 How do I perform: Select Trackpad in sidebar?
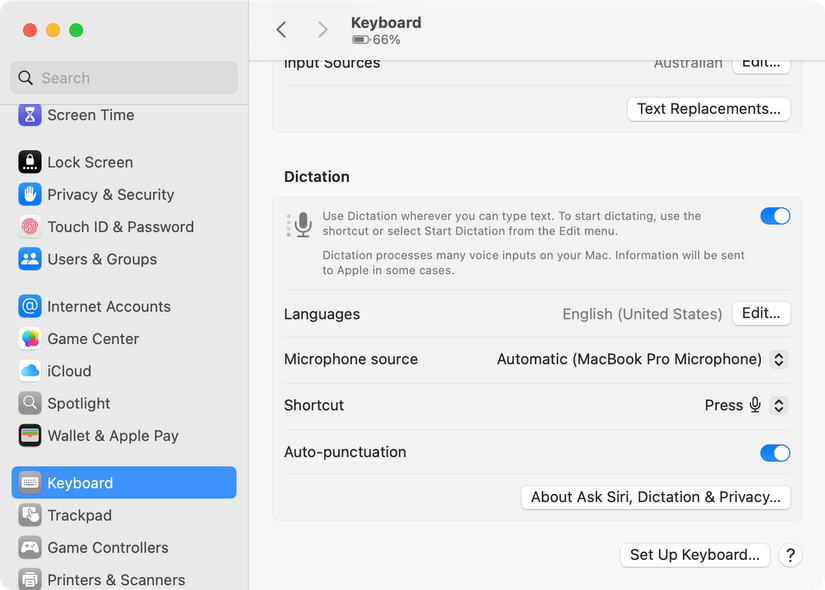(124, 515)
